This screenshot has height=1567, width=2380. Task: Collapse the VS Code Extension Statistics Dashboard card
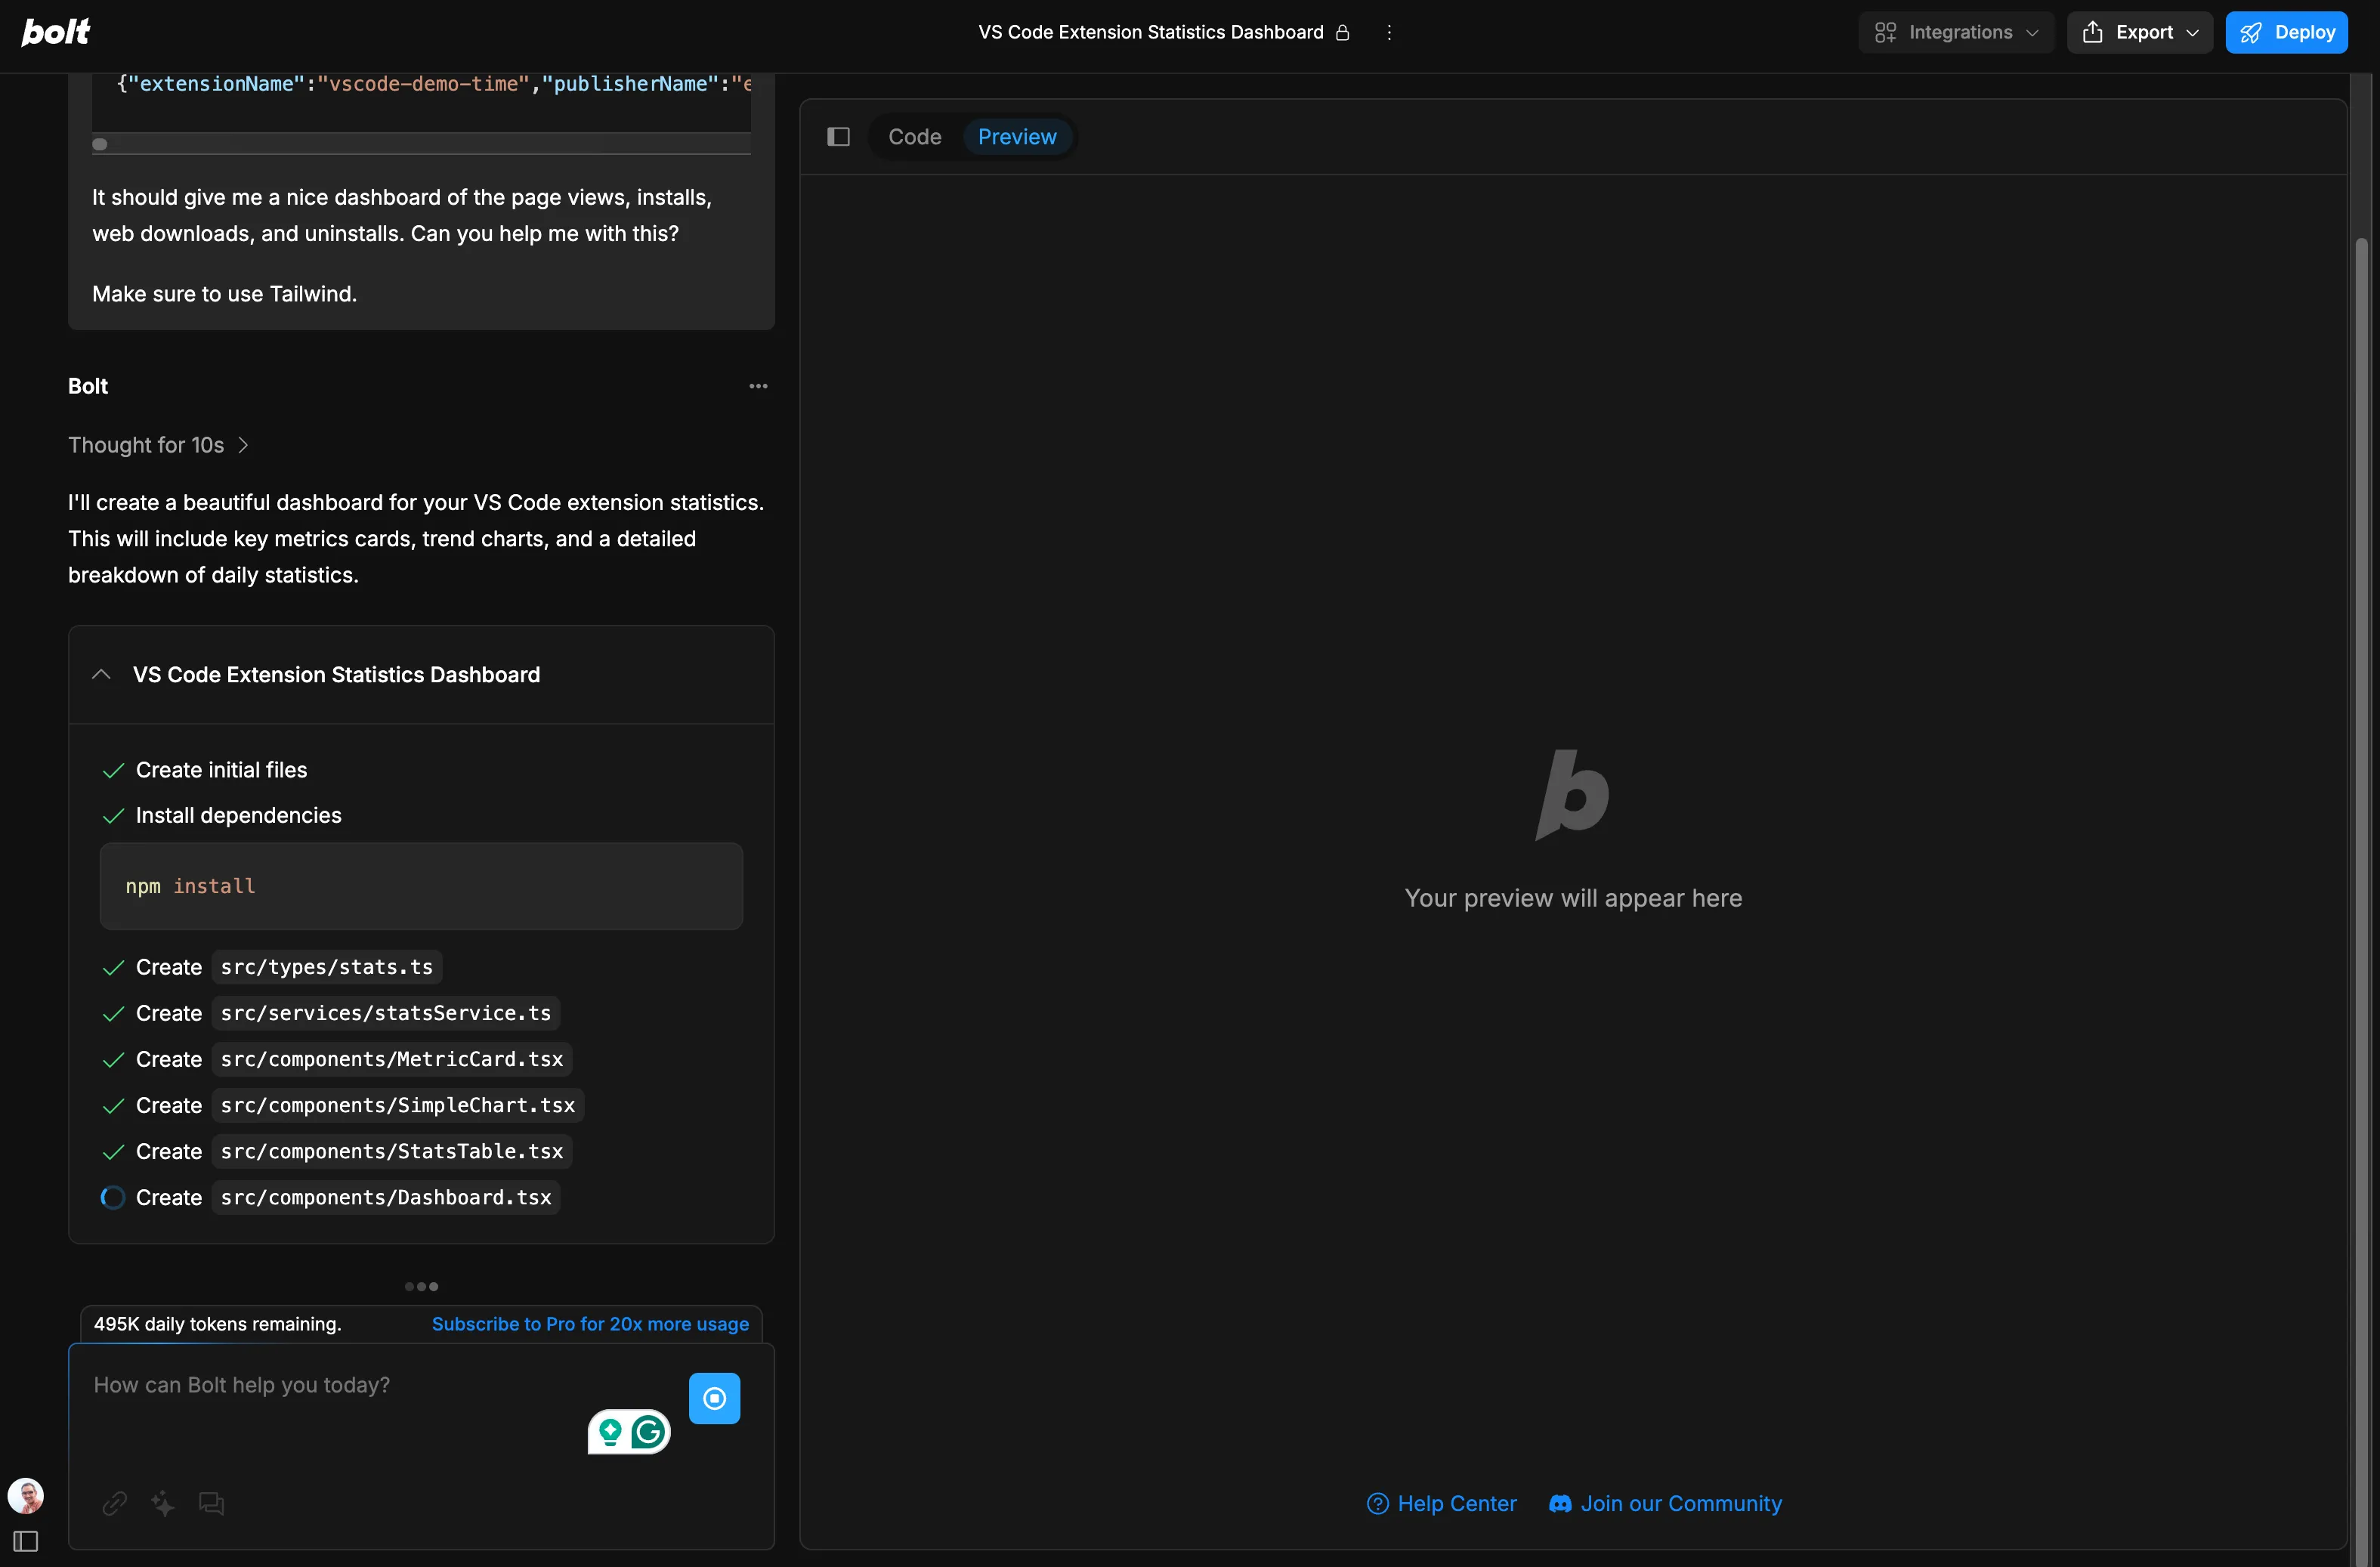[101, 675]
